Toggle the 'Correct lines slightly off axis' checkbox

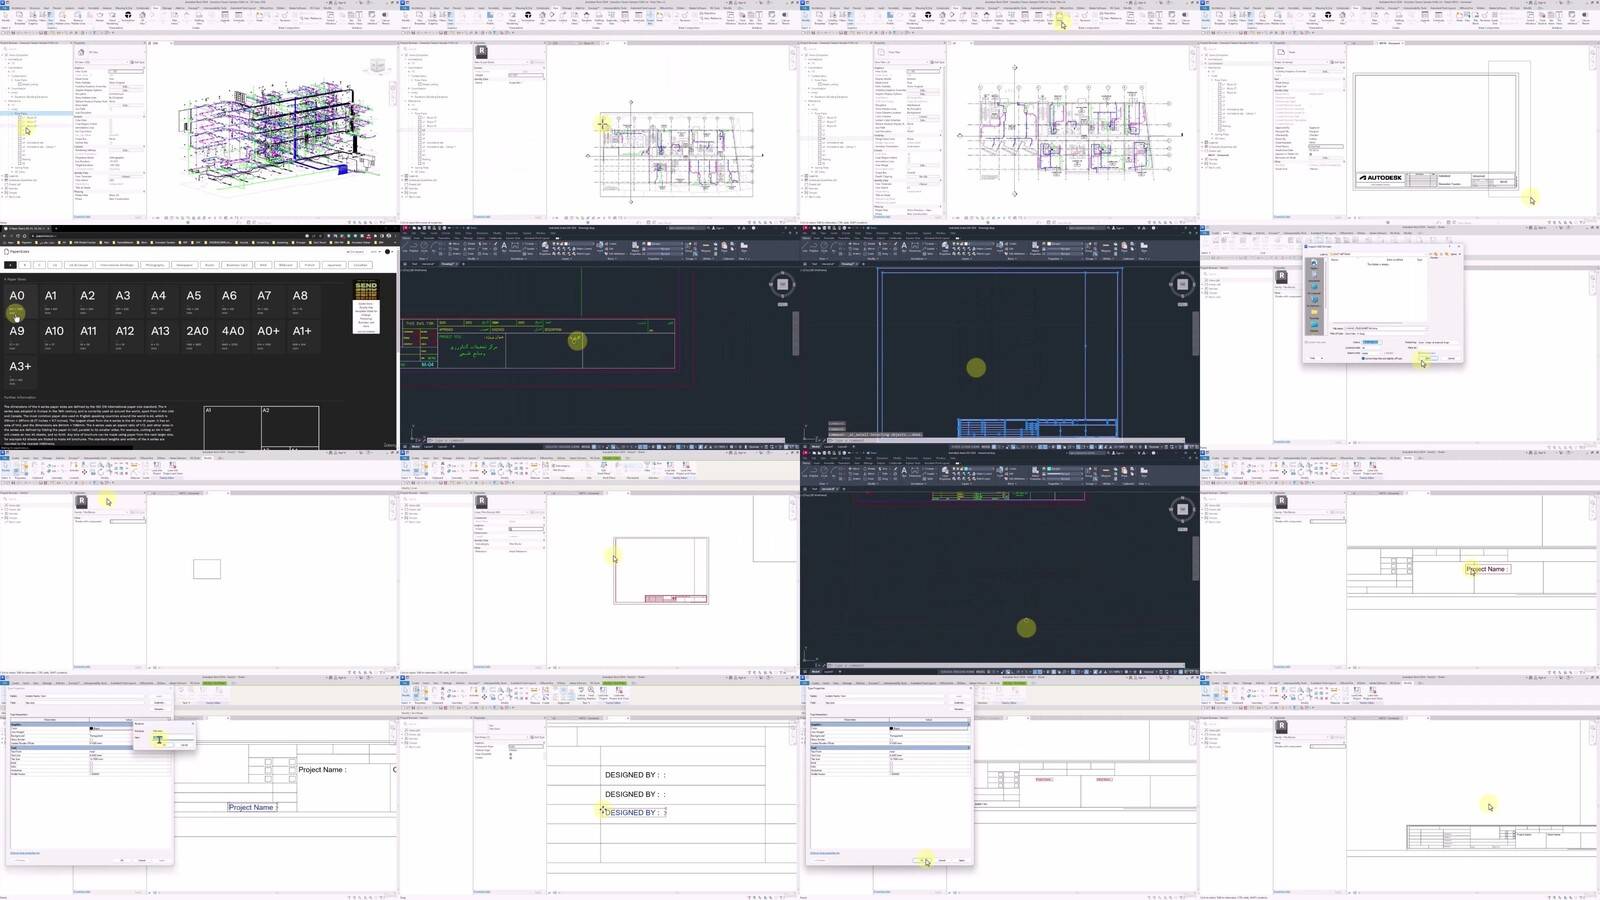coord(1364,358)
